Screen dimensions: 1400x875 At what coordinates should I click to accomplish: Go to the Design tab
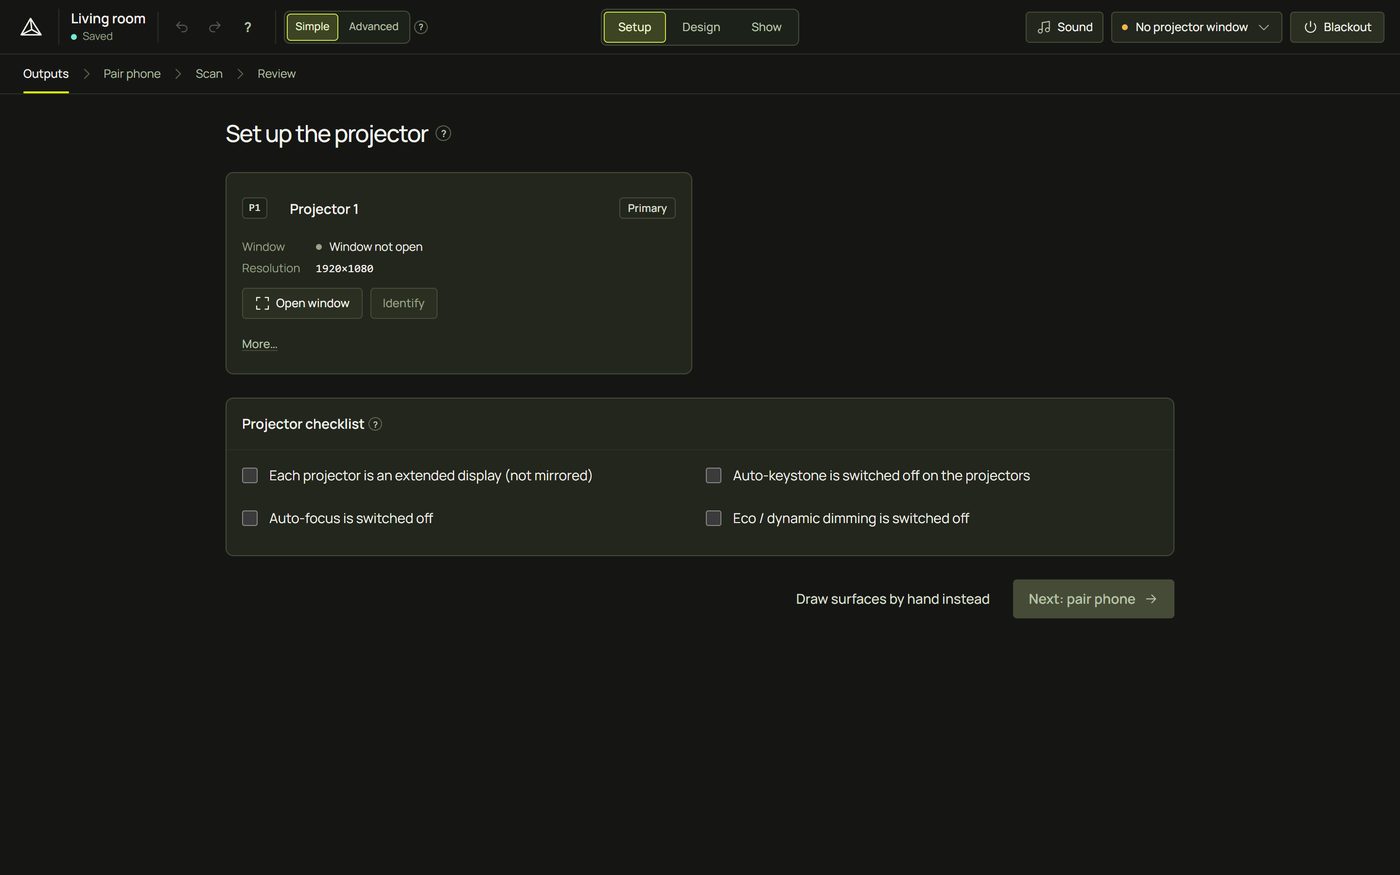[x=701, y=27]
